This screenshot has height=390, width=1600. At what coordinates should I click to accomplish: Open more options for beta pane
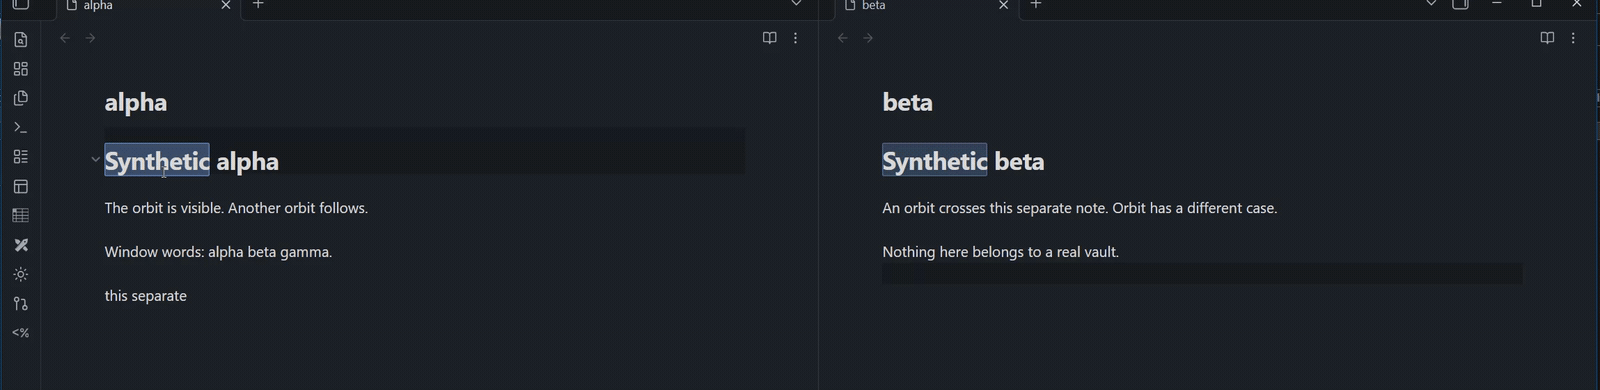[1573, 38]
